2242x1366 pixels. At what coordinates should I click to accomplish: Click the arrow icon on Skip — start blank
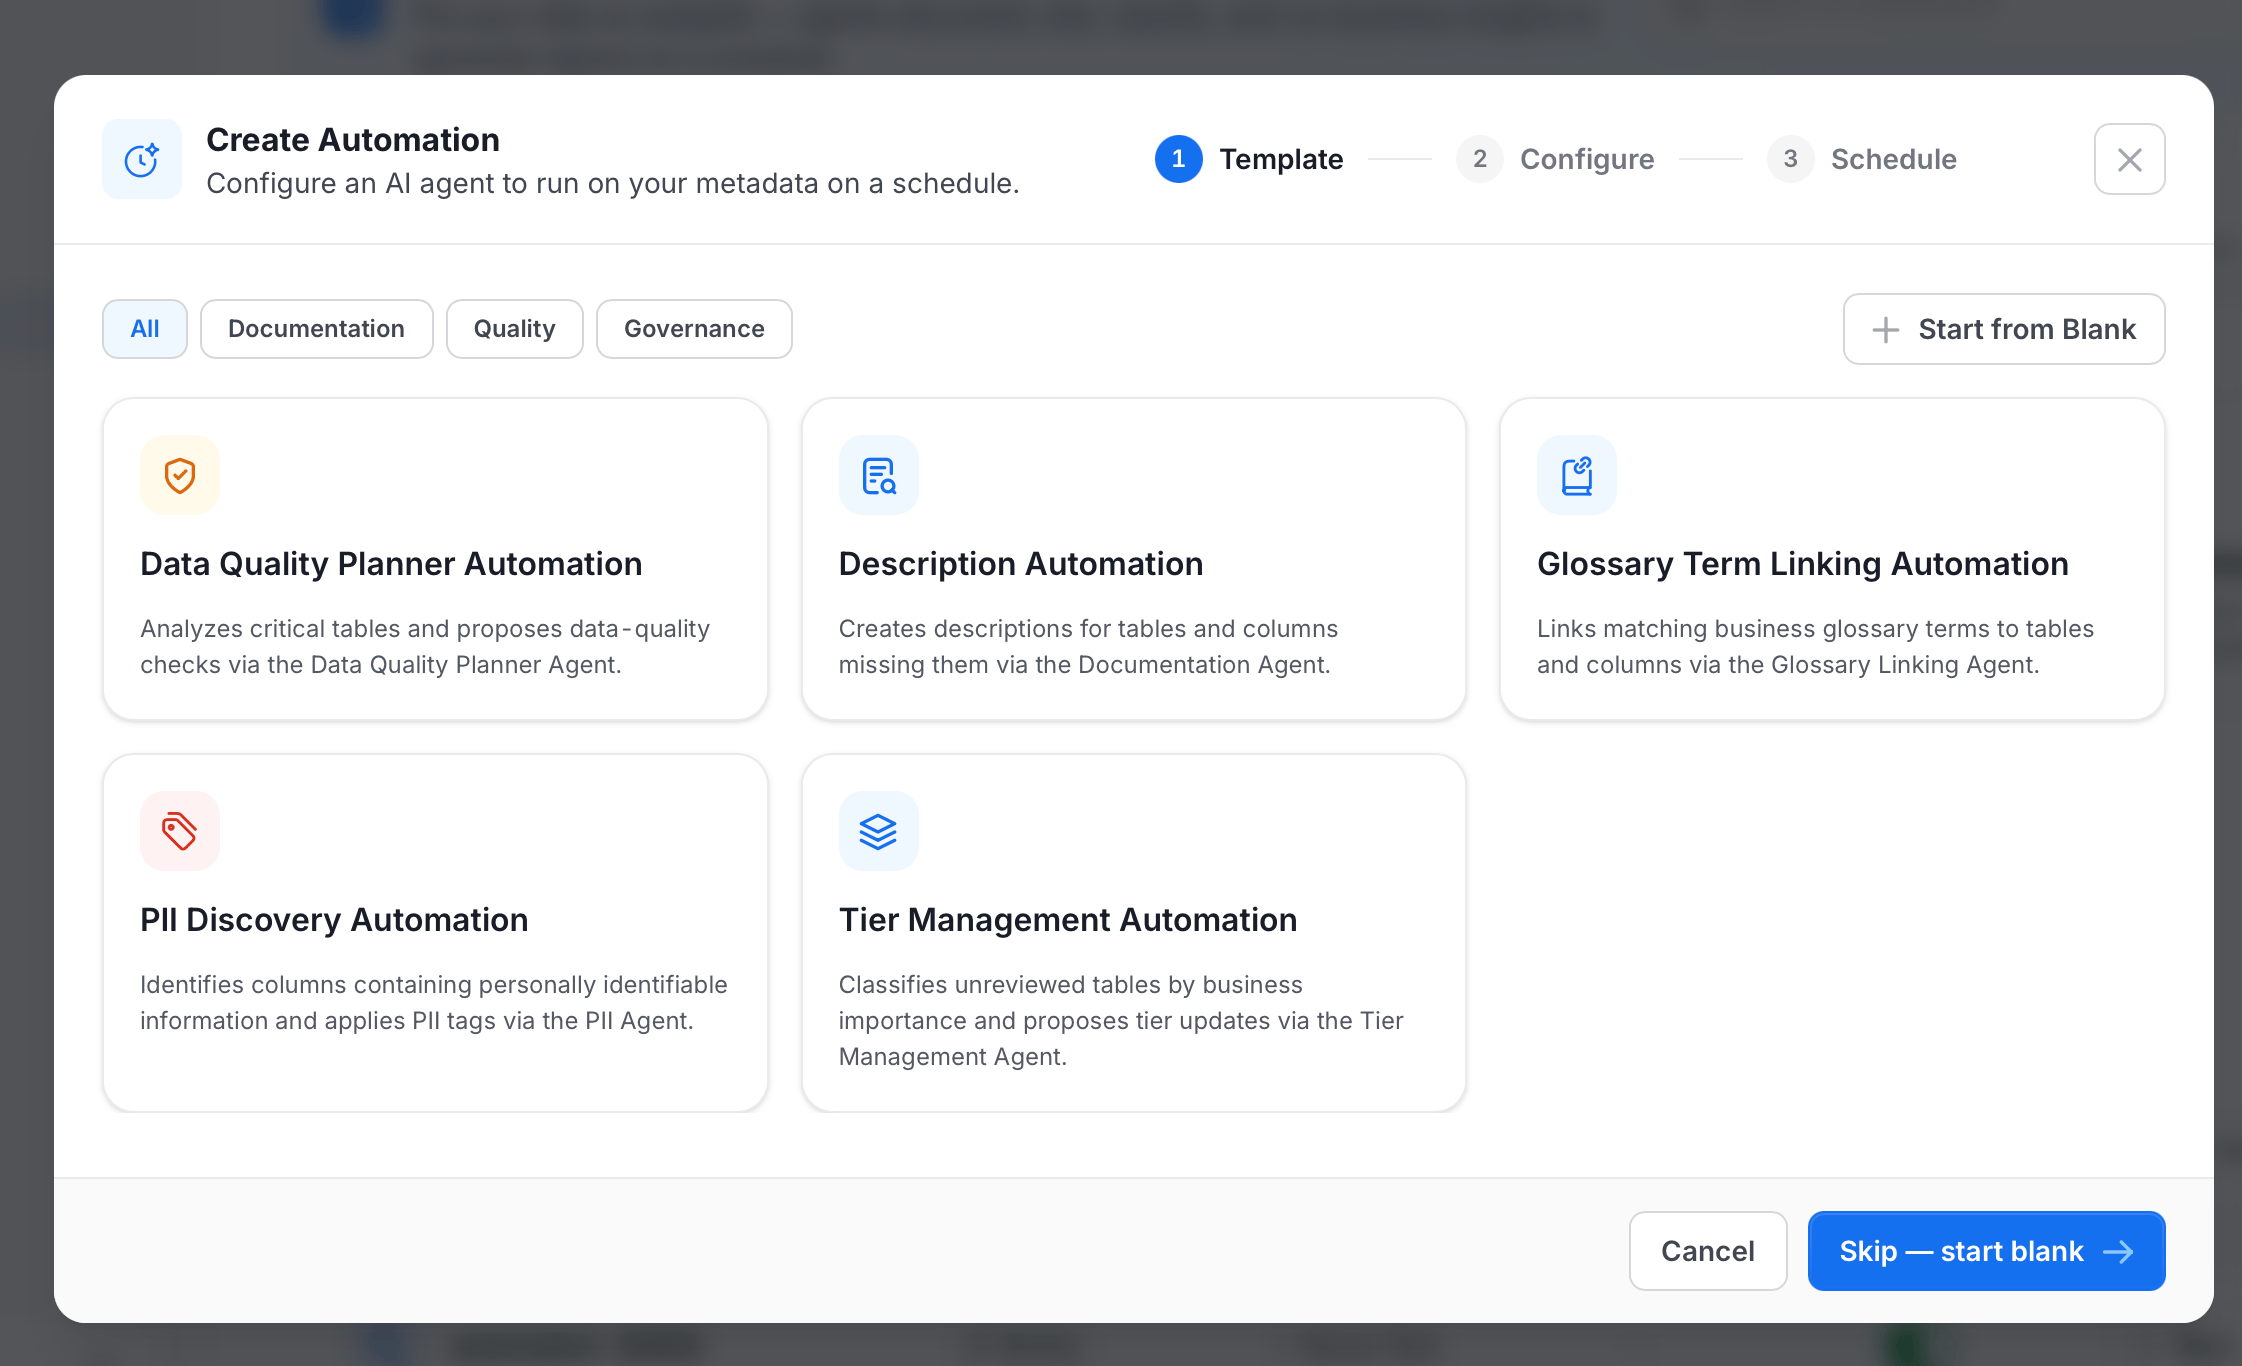2118,1252
